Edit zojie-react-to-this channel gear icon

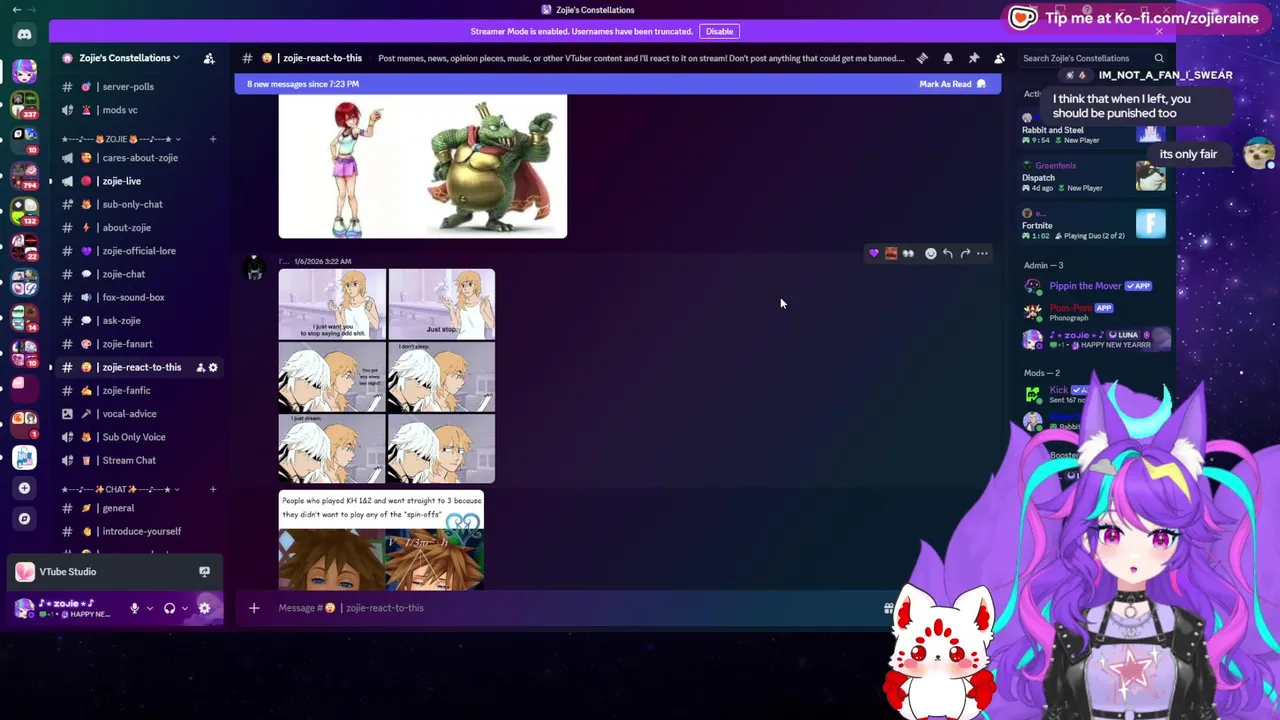[x=213, y=367]
